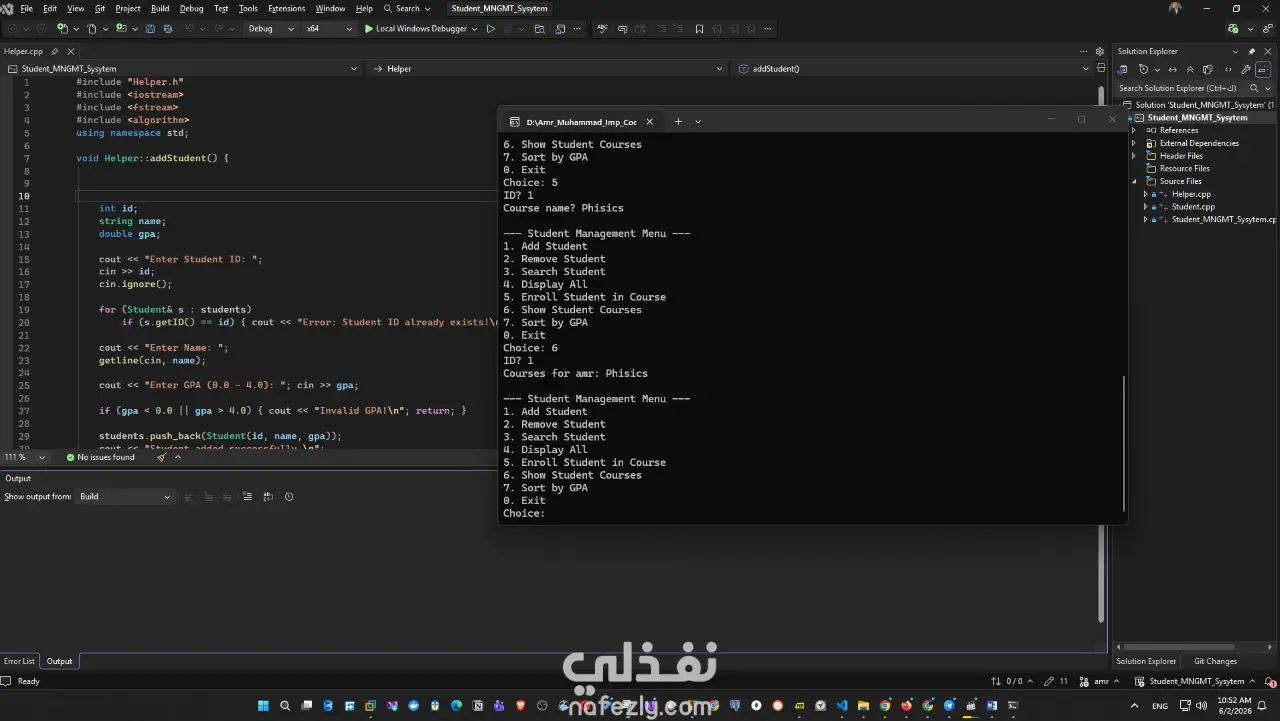Open the Windows Start menu
The width and height of the screenshot is (1280, 721).
(x=263, y=705)
